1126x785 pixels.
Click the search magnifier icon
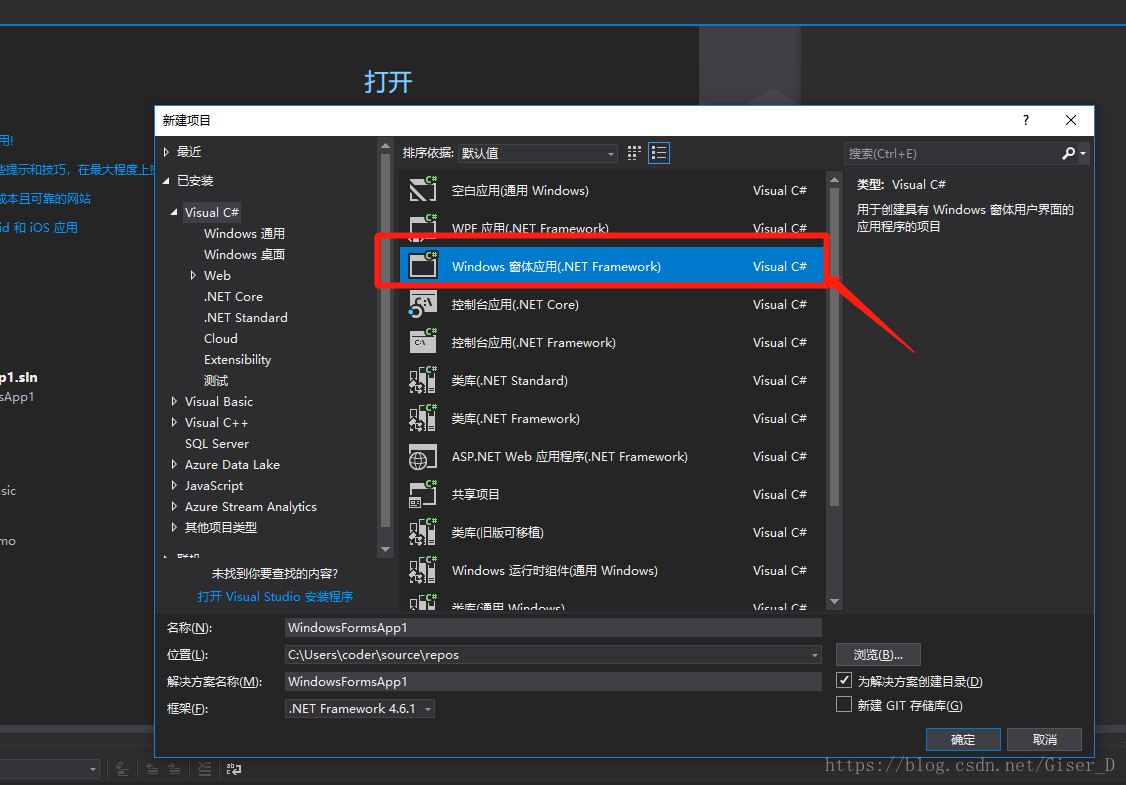click(x=1069, y=153)
